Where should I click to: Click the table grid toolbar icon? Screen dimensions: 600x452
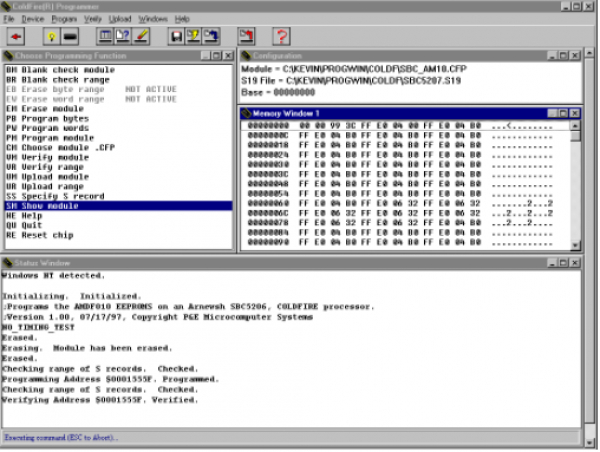[x=105, y=37]
